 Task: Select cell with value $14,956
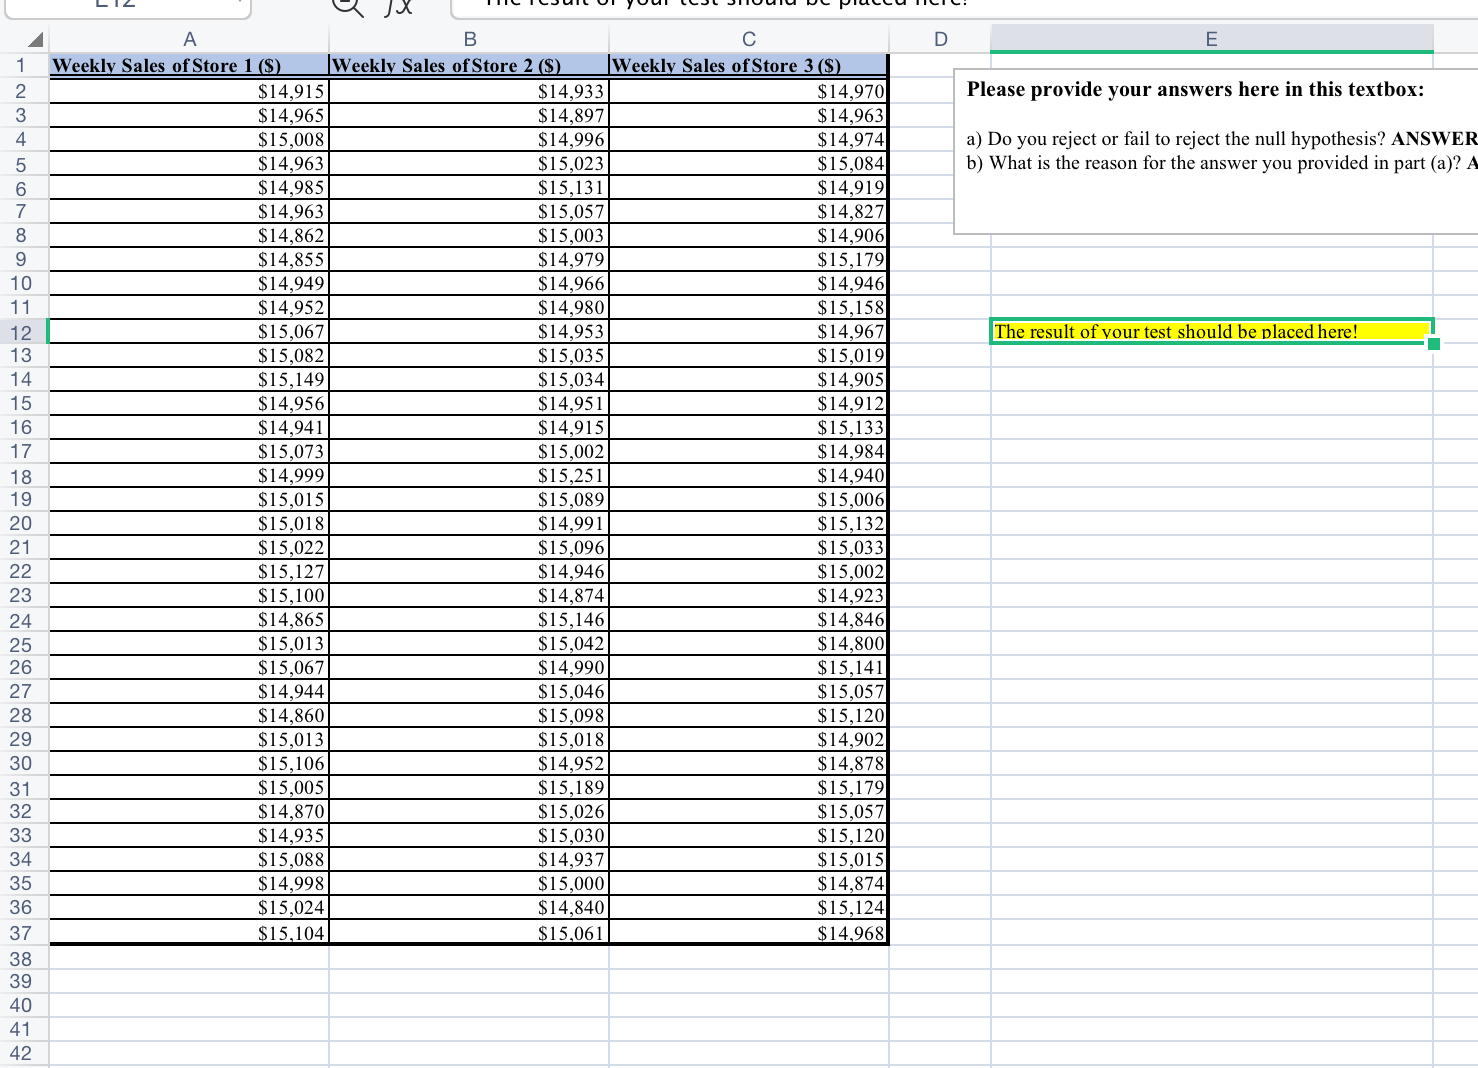tap(189, 403)
